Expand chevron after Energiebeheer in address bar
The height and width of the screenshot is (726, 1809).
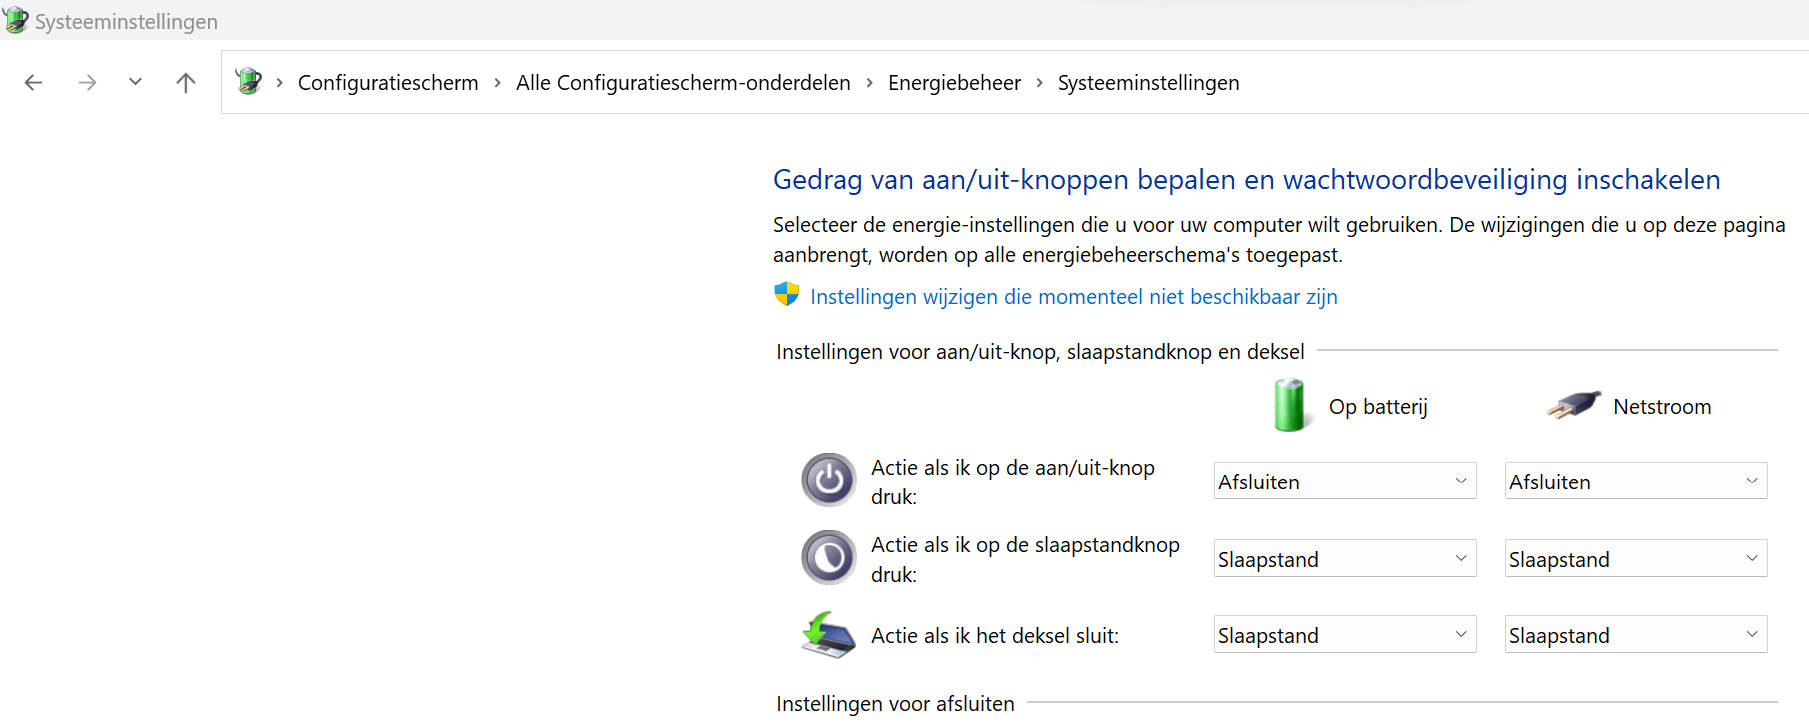pyautogui.click(x=1040, y=83)
